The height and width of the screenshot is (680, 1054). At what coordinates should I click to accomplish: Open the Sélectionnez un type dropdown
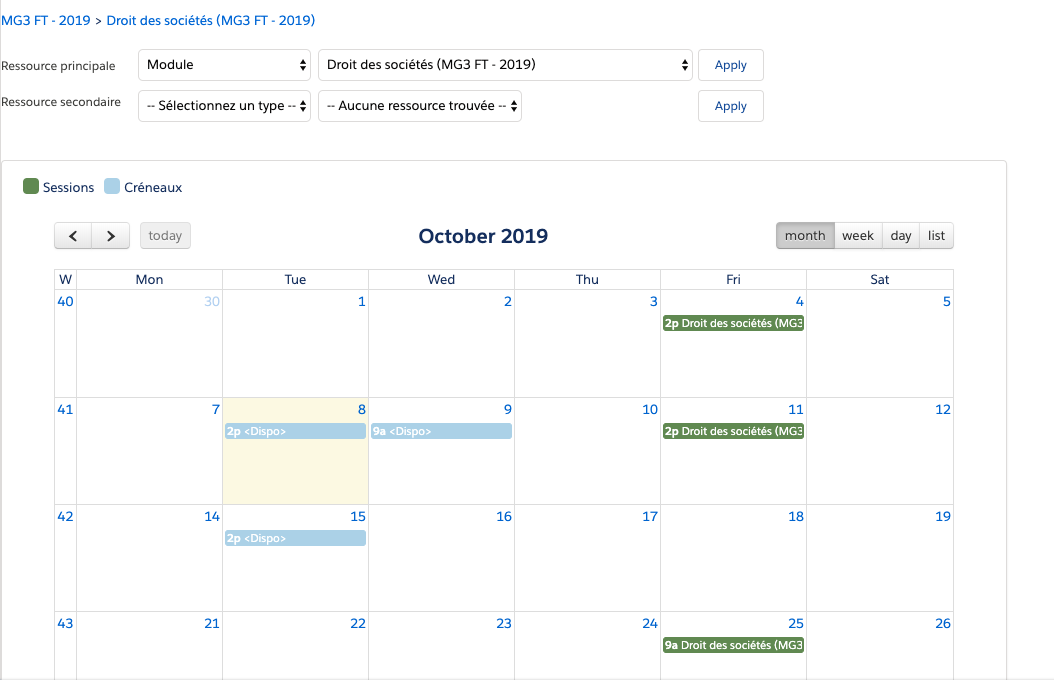[223, 105]
